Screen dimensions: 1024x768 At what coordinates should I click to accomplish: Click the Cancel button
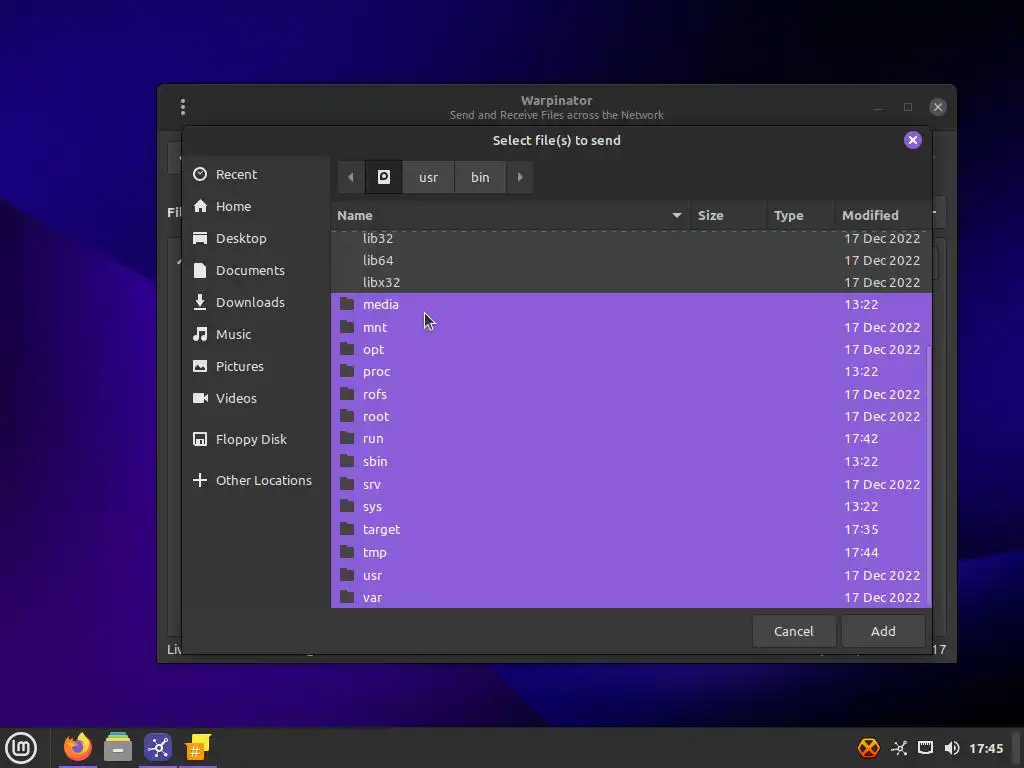(793, 632)
